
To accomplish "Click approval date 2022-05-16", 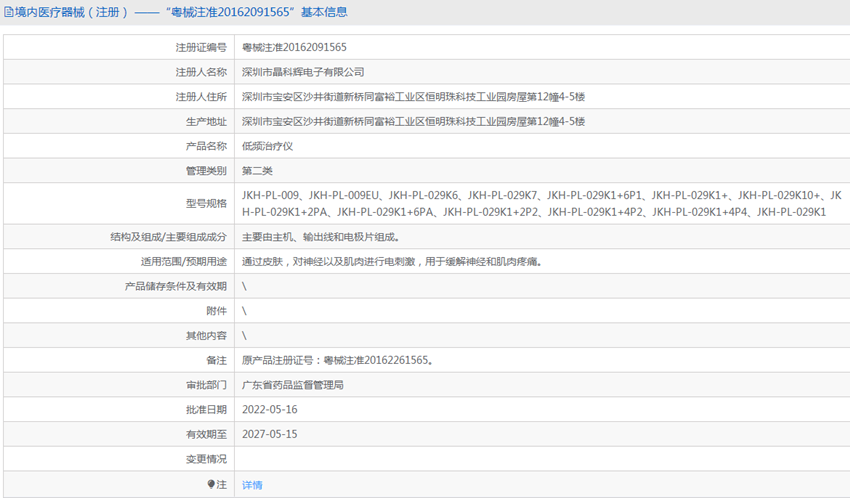I will 270,410.
